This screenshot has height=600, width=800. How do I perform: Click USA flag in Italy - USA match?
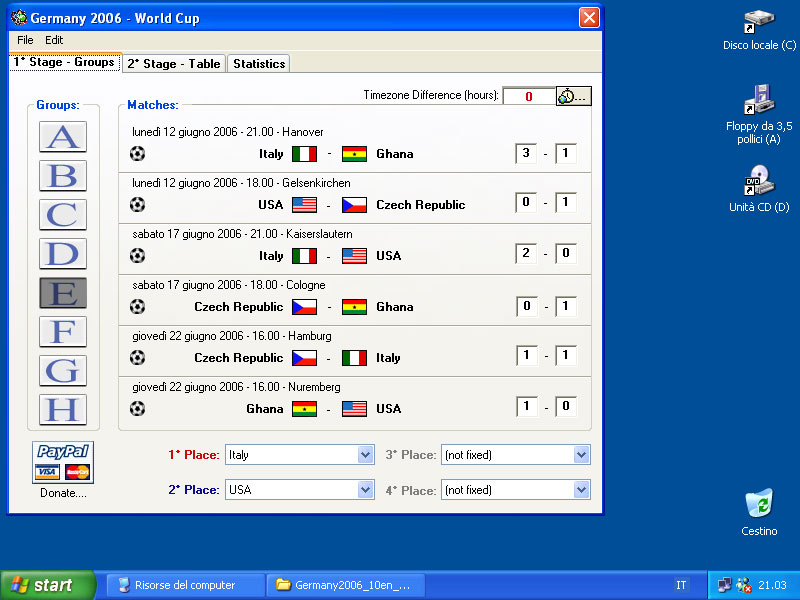click(x=355, y=256)
